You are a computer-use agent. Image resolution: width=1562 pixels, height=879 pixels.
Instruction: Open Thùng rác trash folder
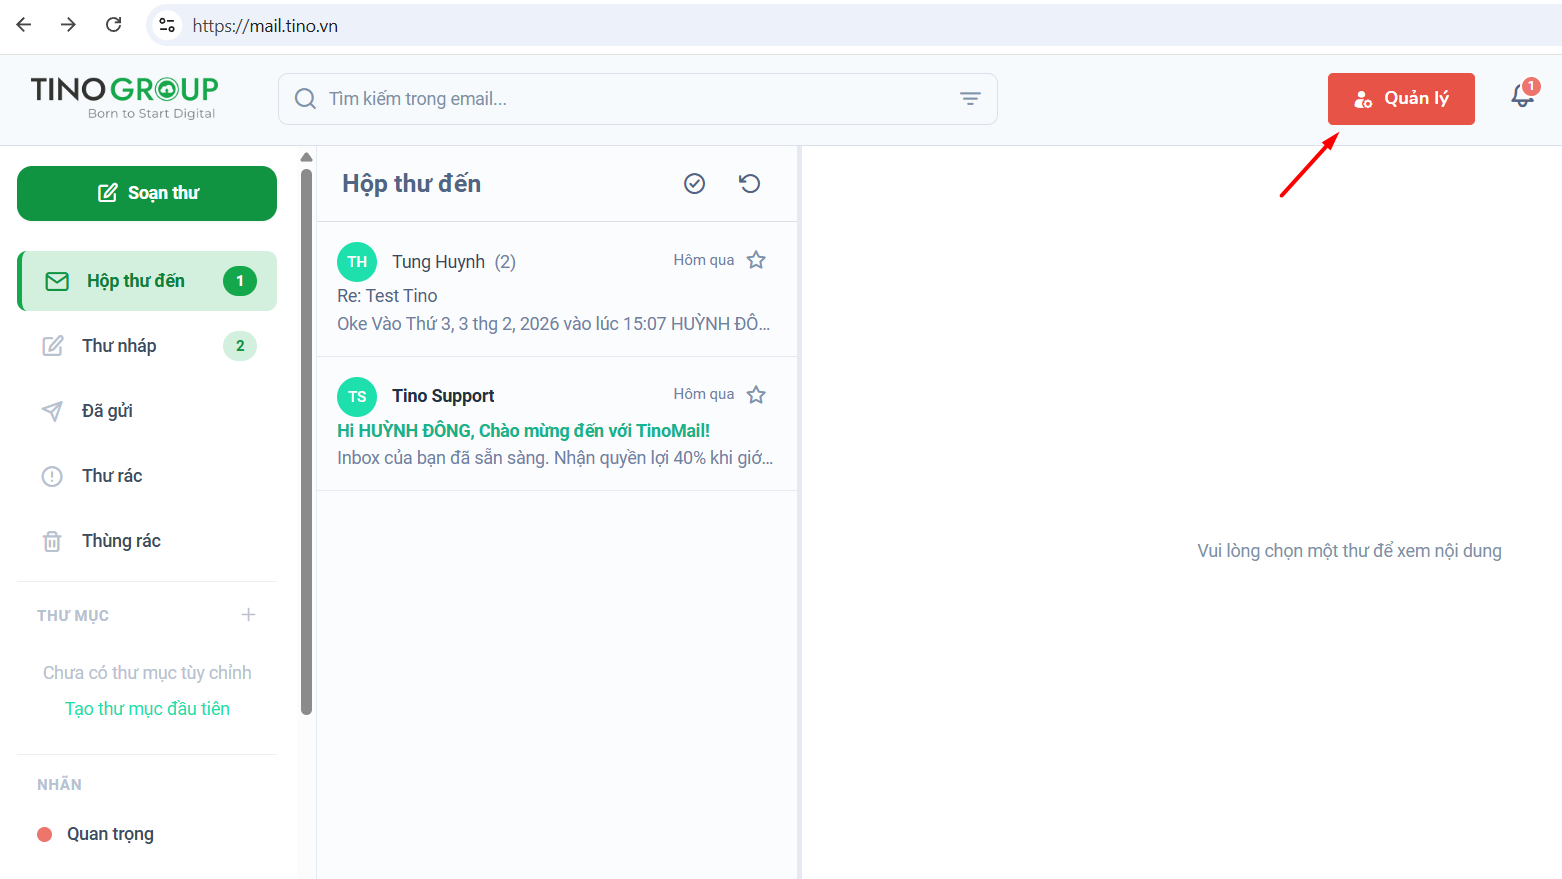[x=121, y=541]
